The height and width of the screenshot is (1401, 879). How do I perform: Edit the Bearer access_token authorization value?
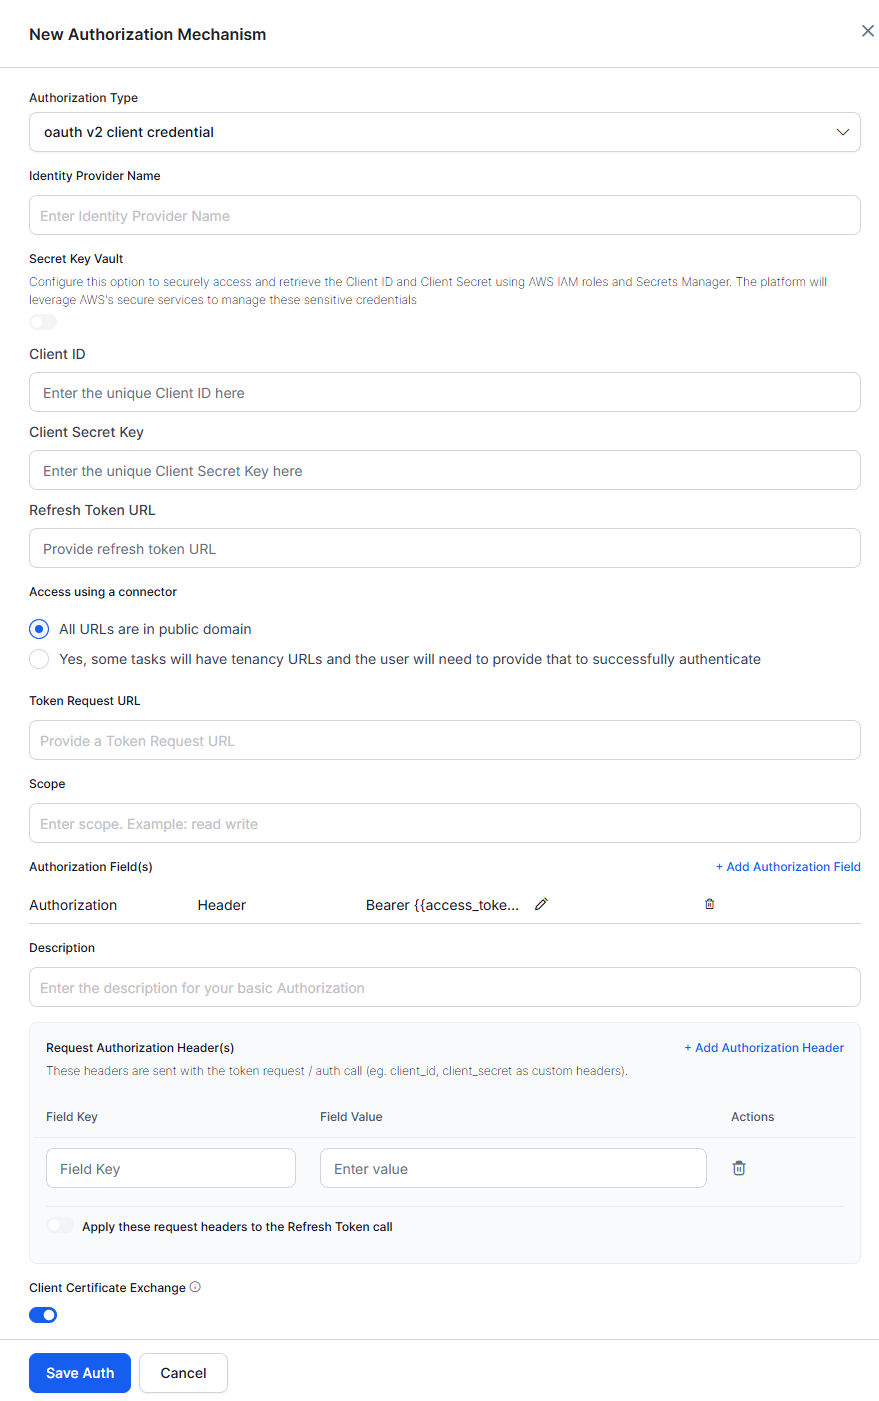coord(541,904)
